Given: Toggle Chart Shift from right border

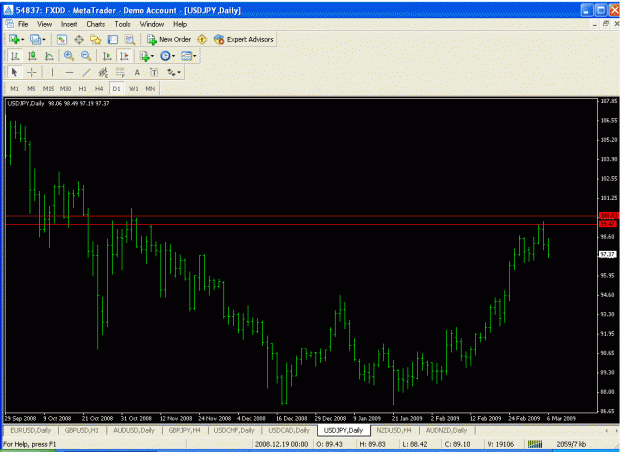Looking at the screenshot, I should tap(124, 56).
